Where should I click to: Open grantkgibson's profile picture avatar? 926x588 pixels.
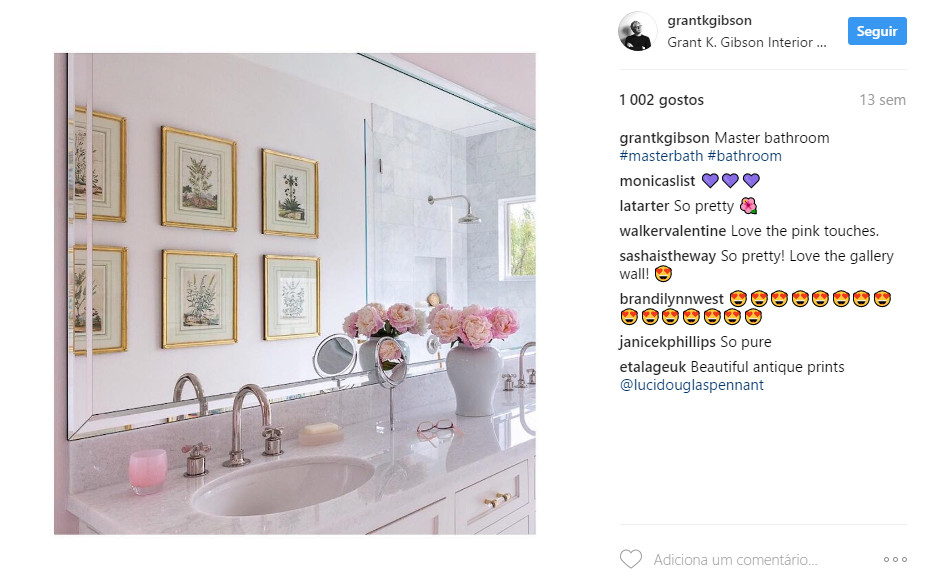pyautogui.click(x=638, y=31)
